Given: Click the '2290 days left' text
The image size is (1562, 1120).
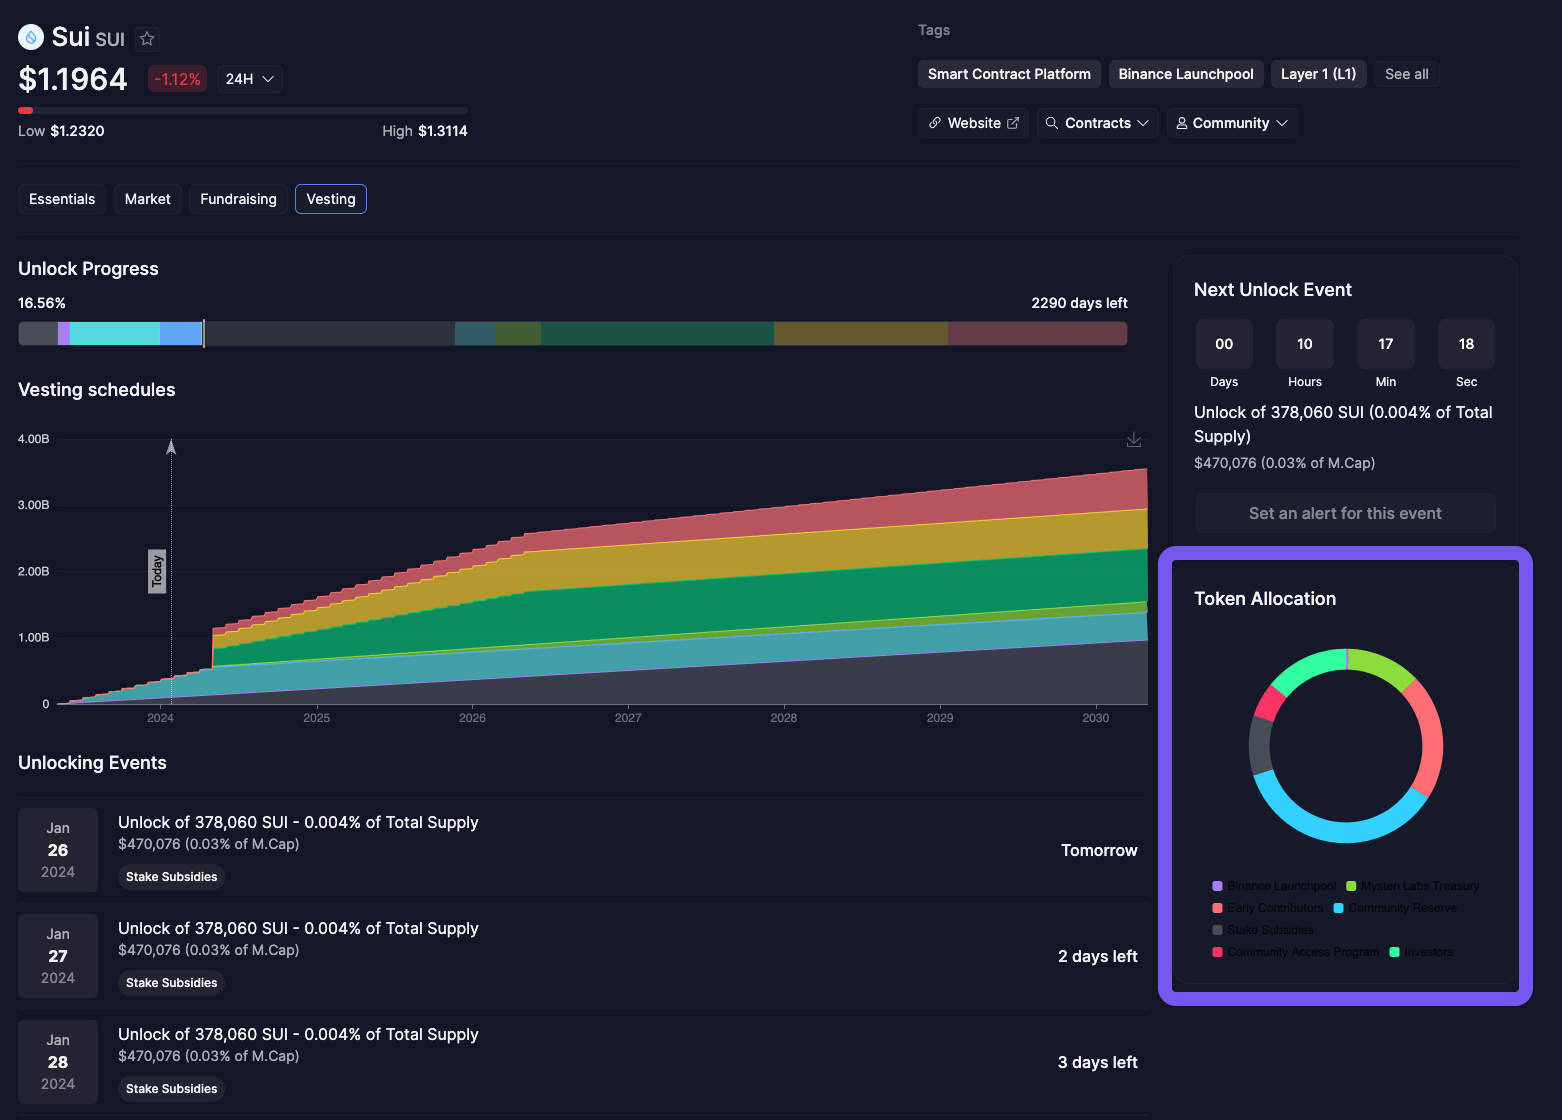Looking at the screenshot, I should [1079, 303].
